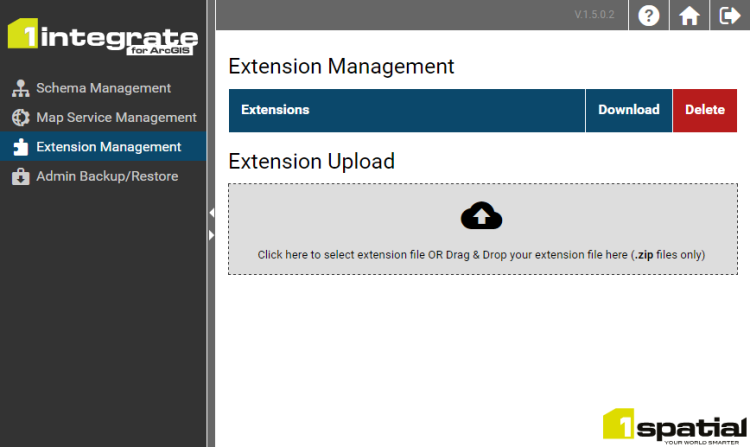
Task: Click the logout exit icon
Action: pos(729,16)
